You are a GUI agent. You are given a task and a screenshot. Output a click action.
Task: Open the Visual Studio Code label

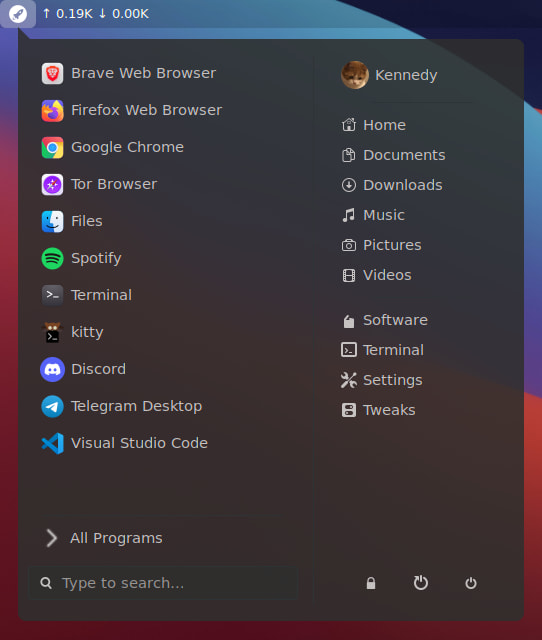click(x=139, y=443)
